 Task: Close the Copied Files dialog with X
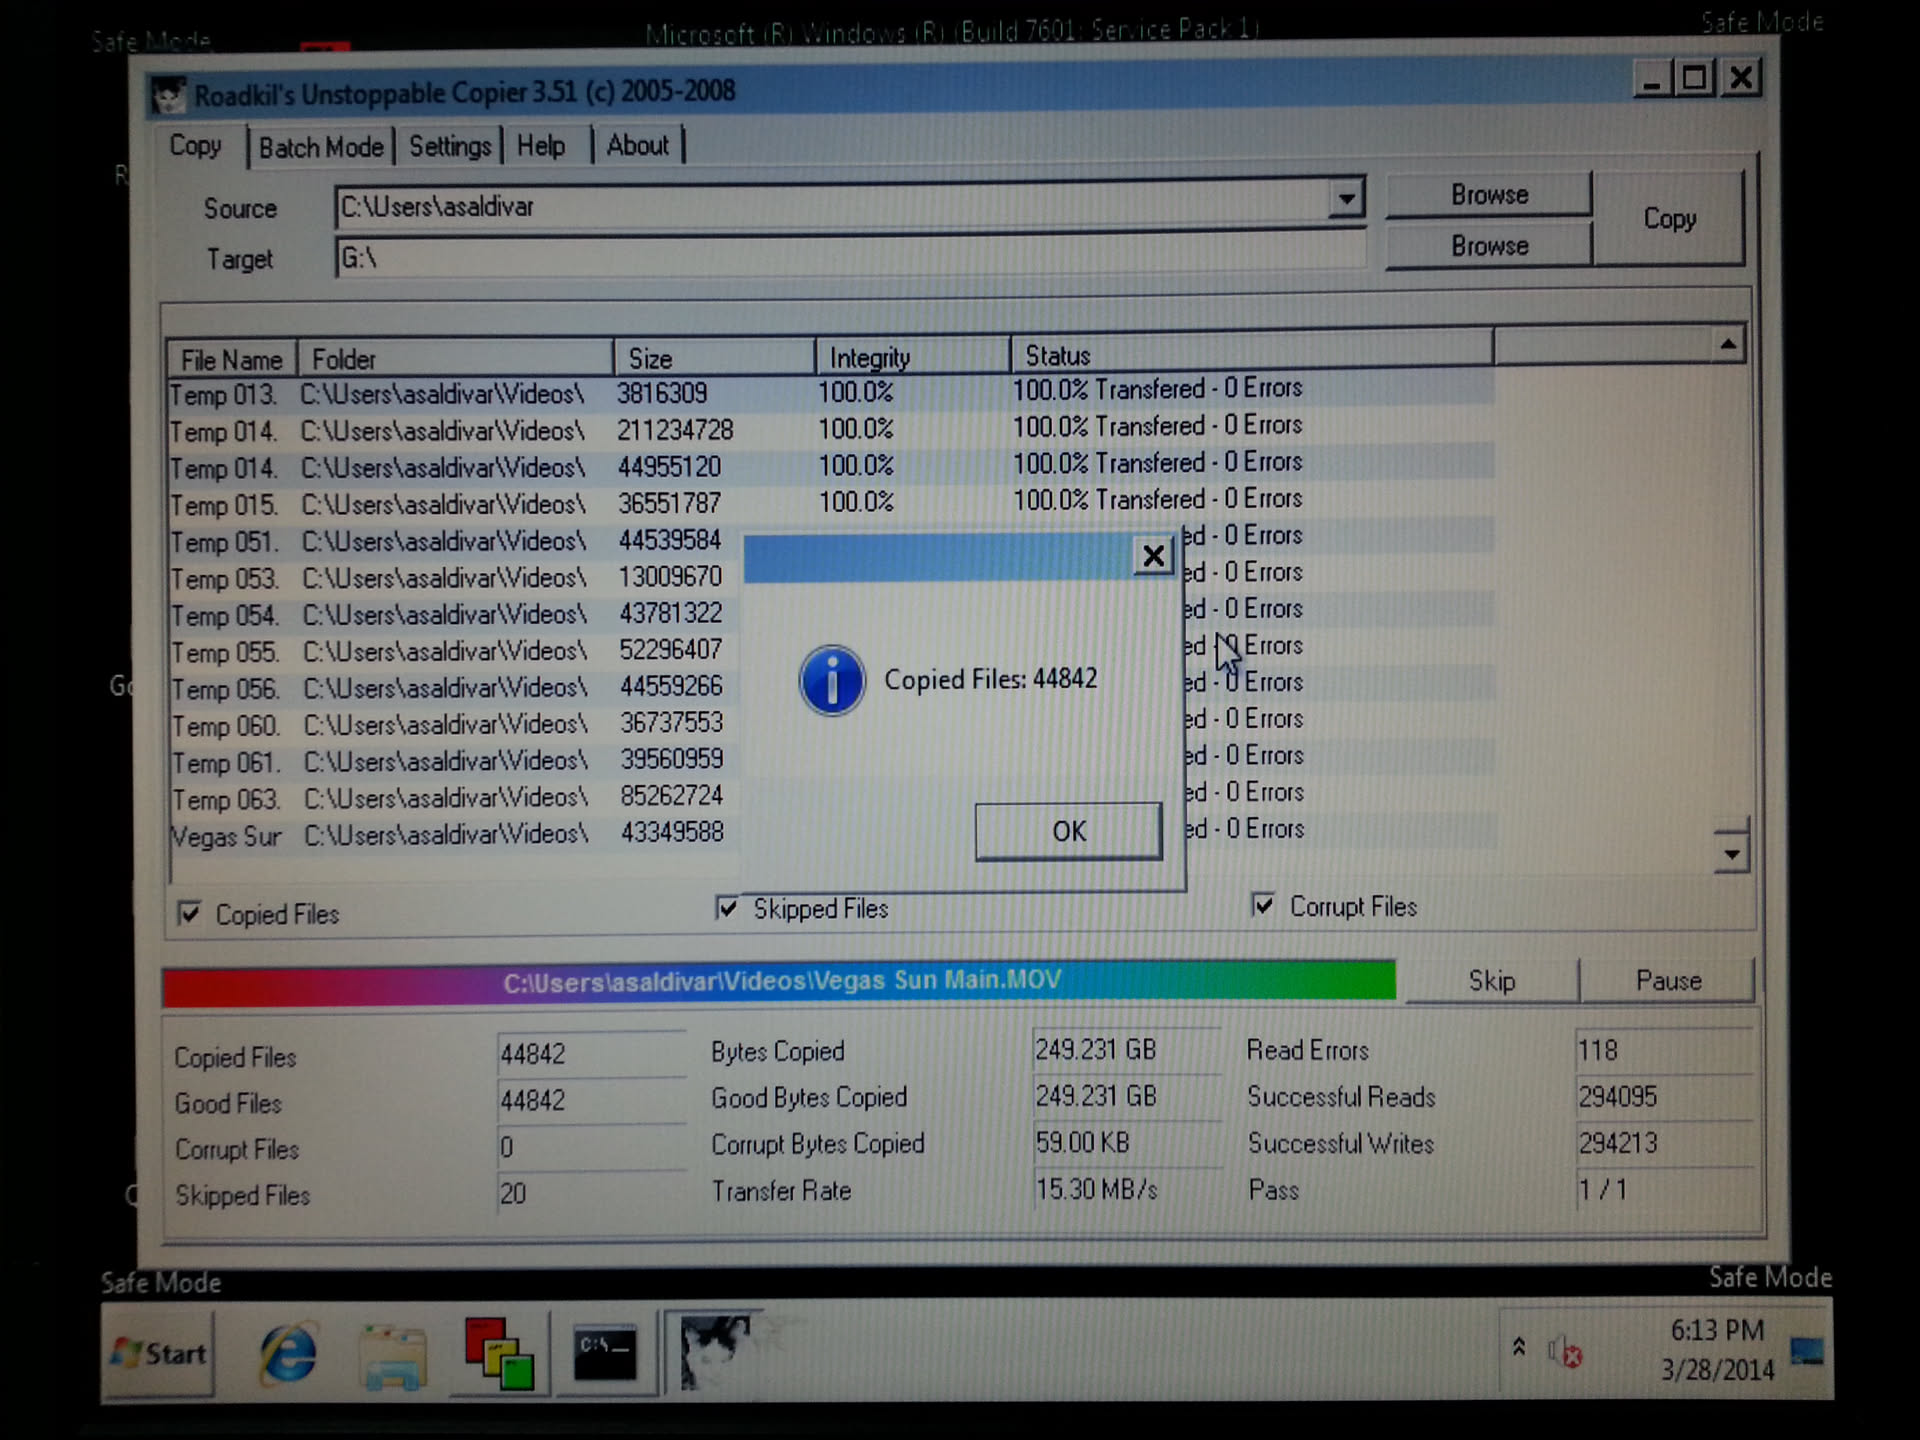(x=1153, y=556)
